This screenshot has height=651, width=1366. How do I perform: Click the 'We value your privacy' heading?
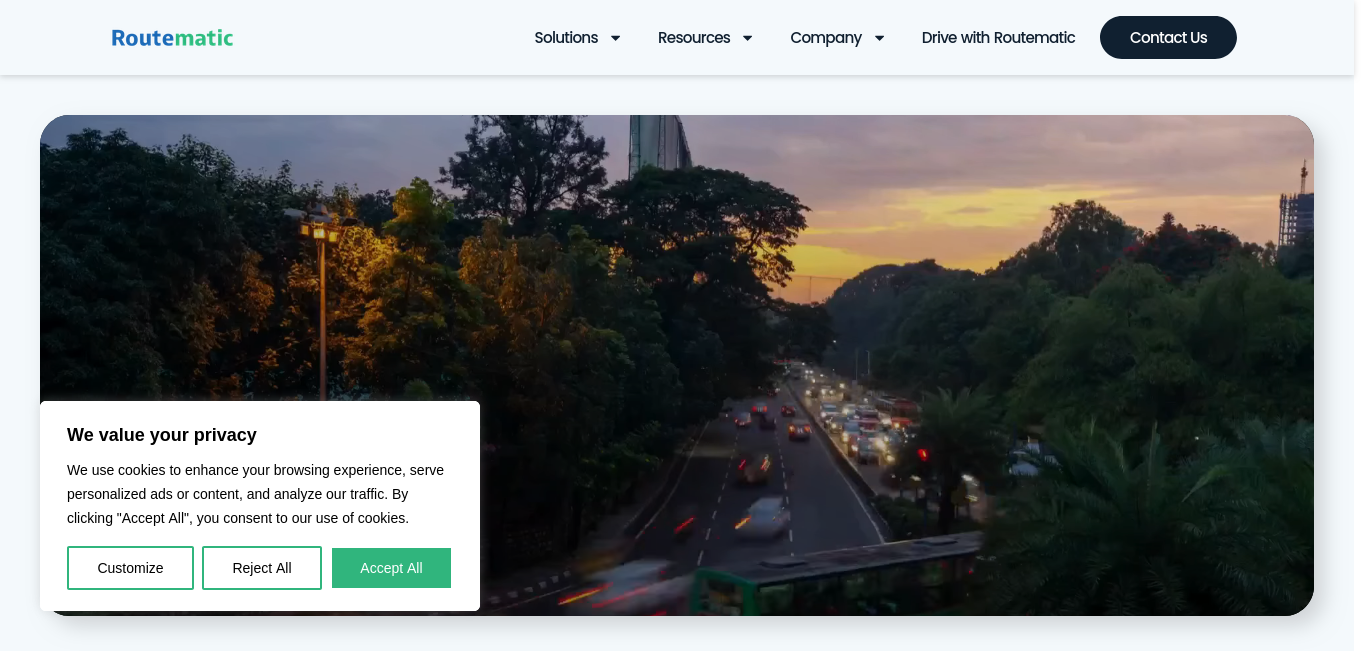coord(162,435)
